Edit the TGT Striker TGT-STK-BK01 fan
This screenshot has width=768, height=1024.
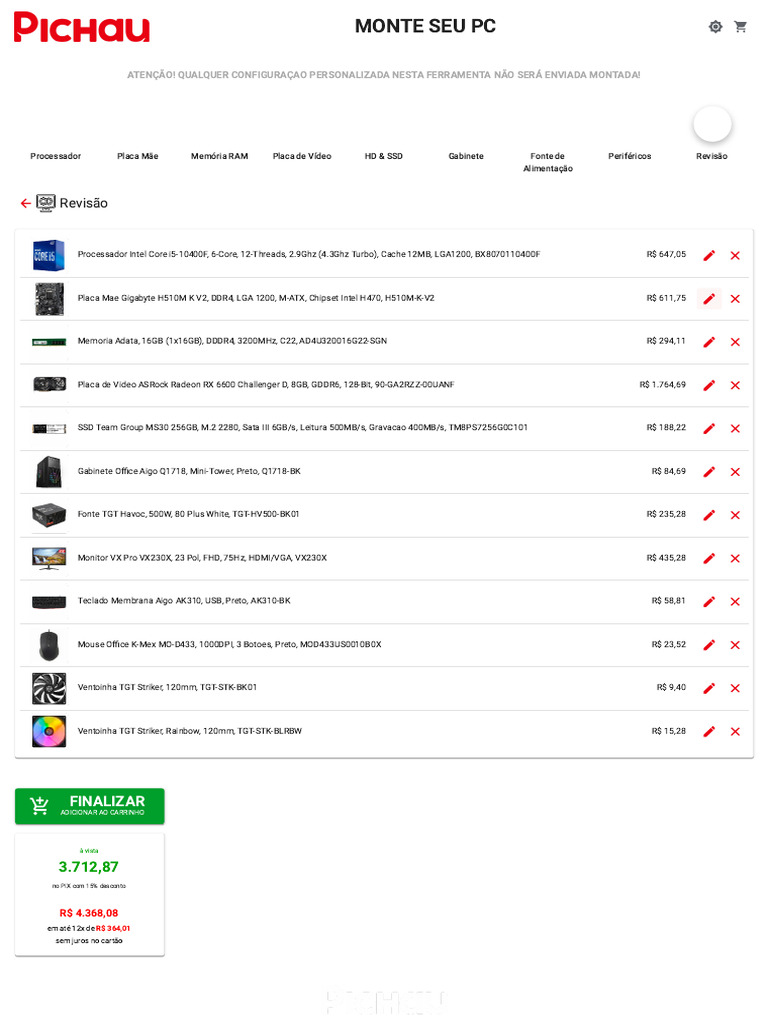point(709,688)
